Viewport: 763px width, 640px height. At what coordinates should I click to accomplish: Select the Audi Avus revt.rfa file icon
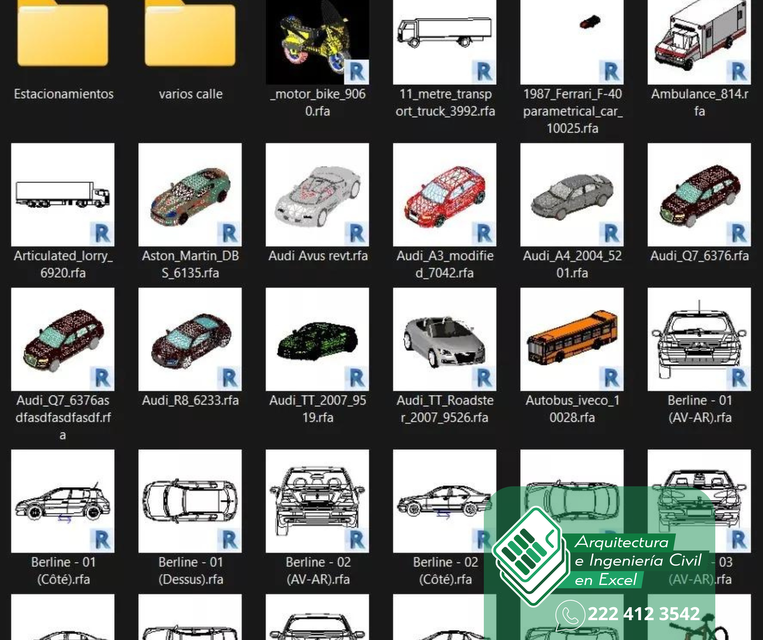pyautogui.click(x=317, y=195)
